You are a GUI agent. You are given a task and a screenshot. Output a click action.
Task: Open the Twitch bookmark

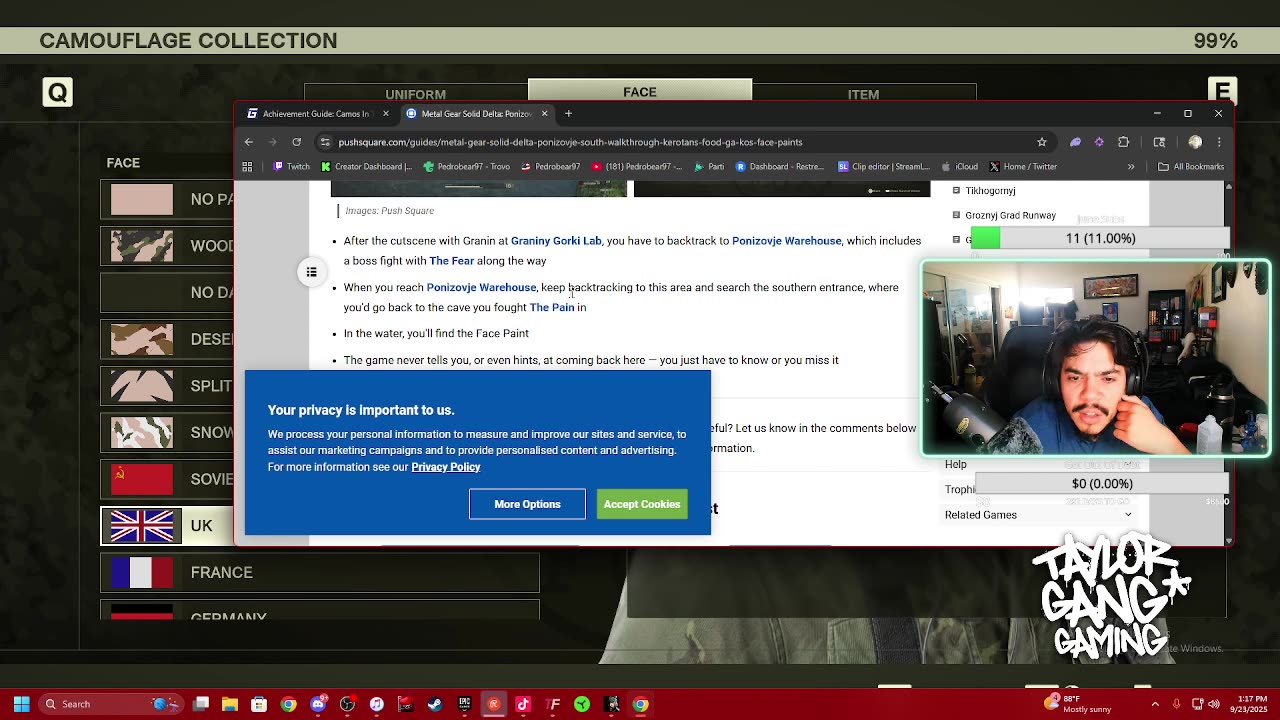pyautogui.click(x=292, y=167)
